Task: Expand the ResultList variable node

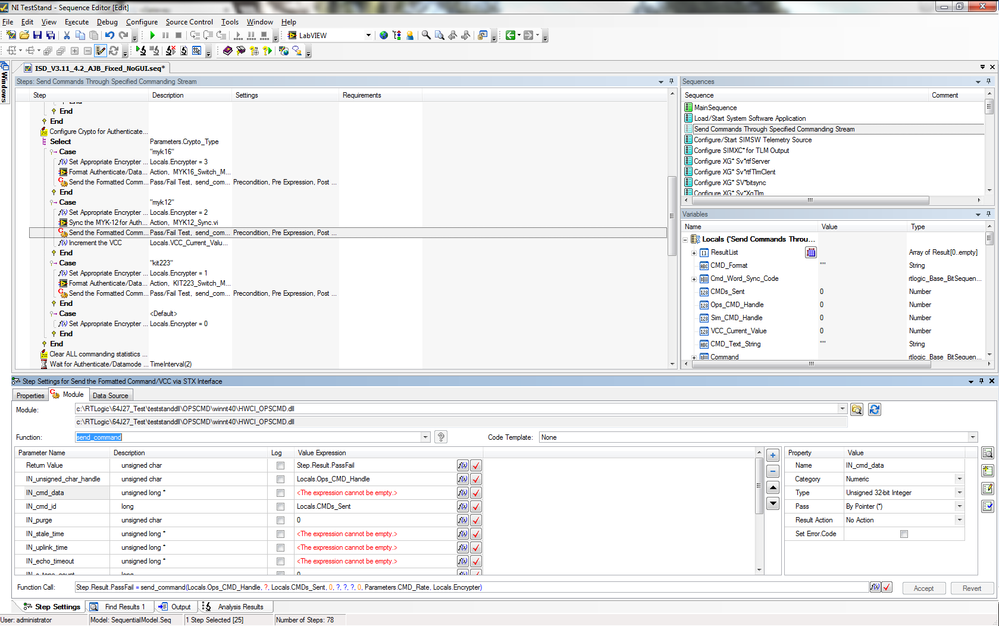Action: point(694,253)
